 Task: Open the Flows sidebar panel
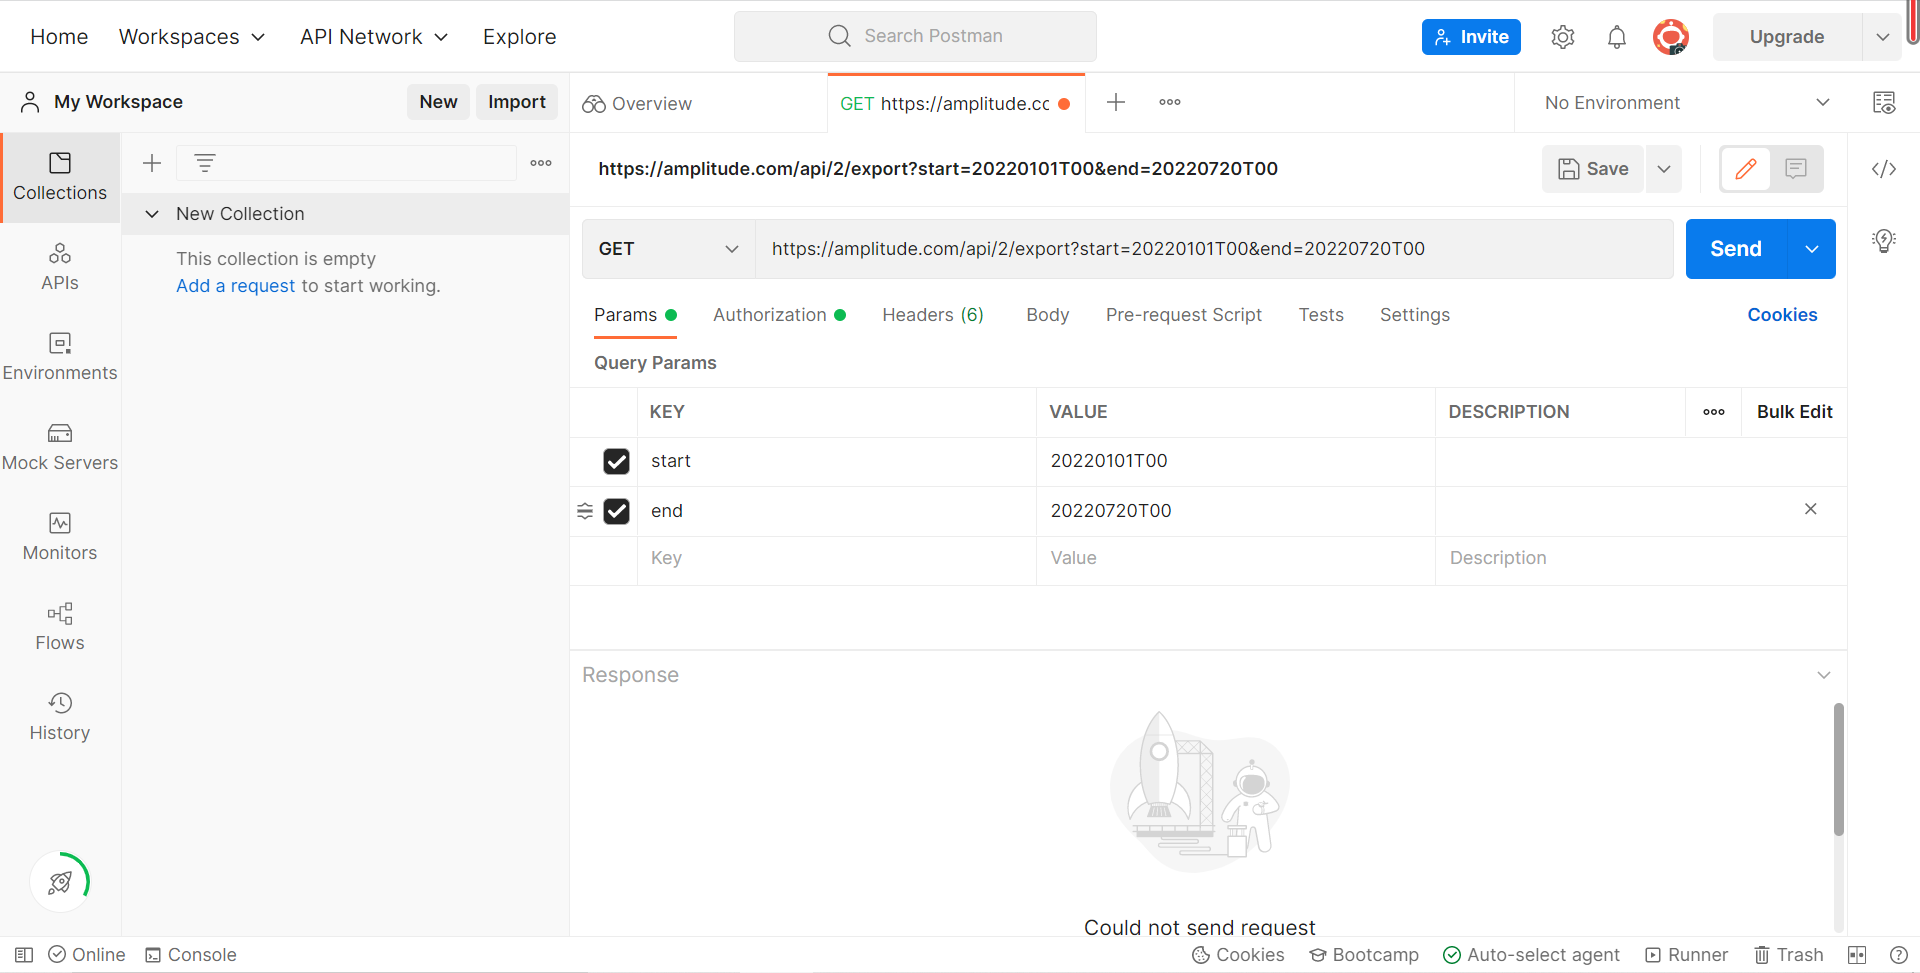[60, 627]
